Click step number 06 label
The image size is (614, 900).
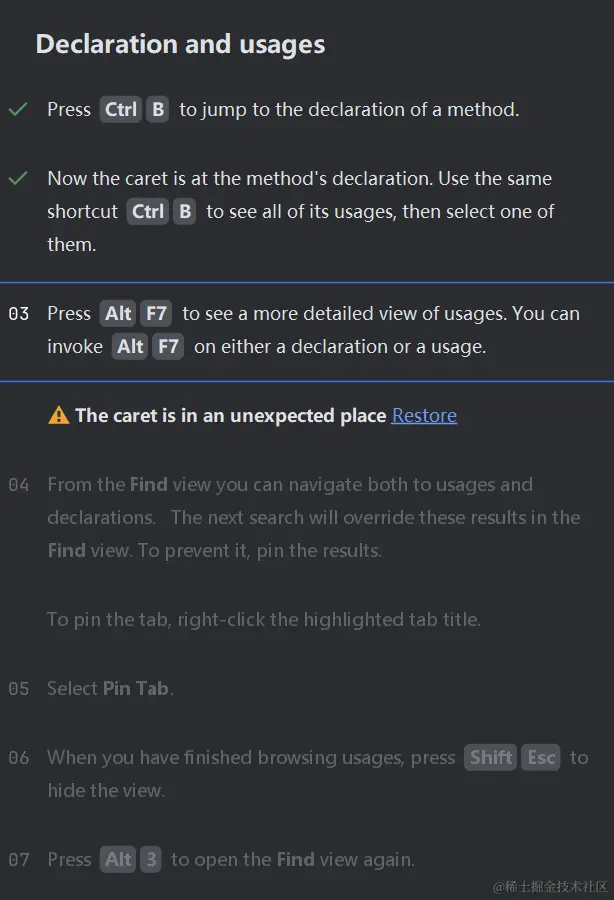[19, 758]
